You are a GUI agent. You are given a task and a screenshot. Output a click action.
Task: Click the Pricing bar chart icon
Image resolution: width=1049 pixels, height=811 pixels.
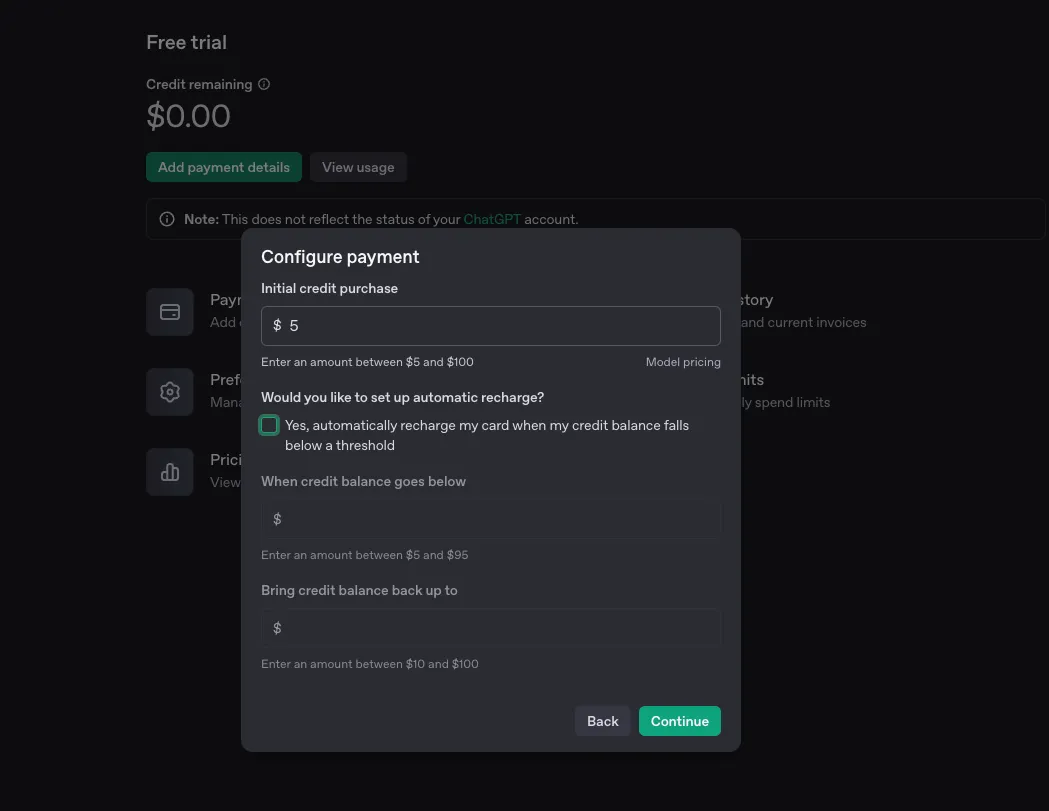point(169,471)
